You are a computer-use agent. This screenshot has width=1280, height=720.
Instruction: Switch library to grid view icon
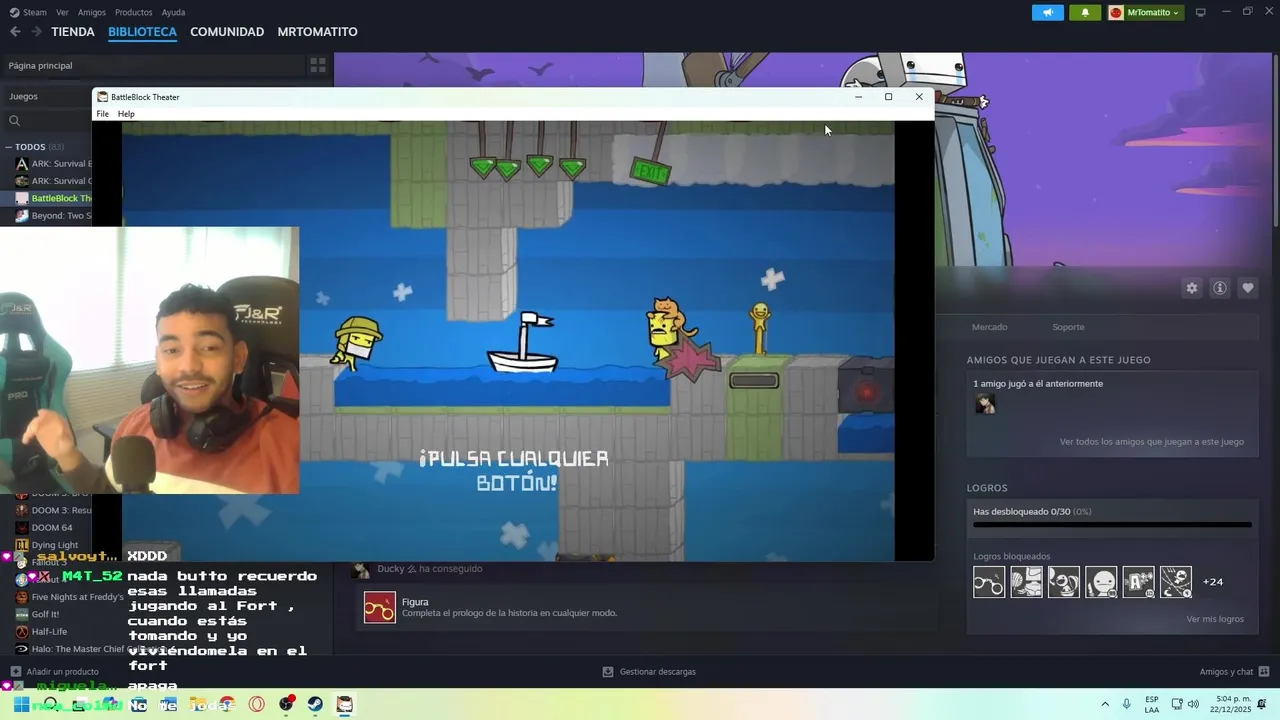pyautogui.click(x=318, y=65)
